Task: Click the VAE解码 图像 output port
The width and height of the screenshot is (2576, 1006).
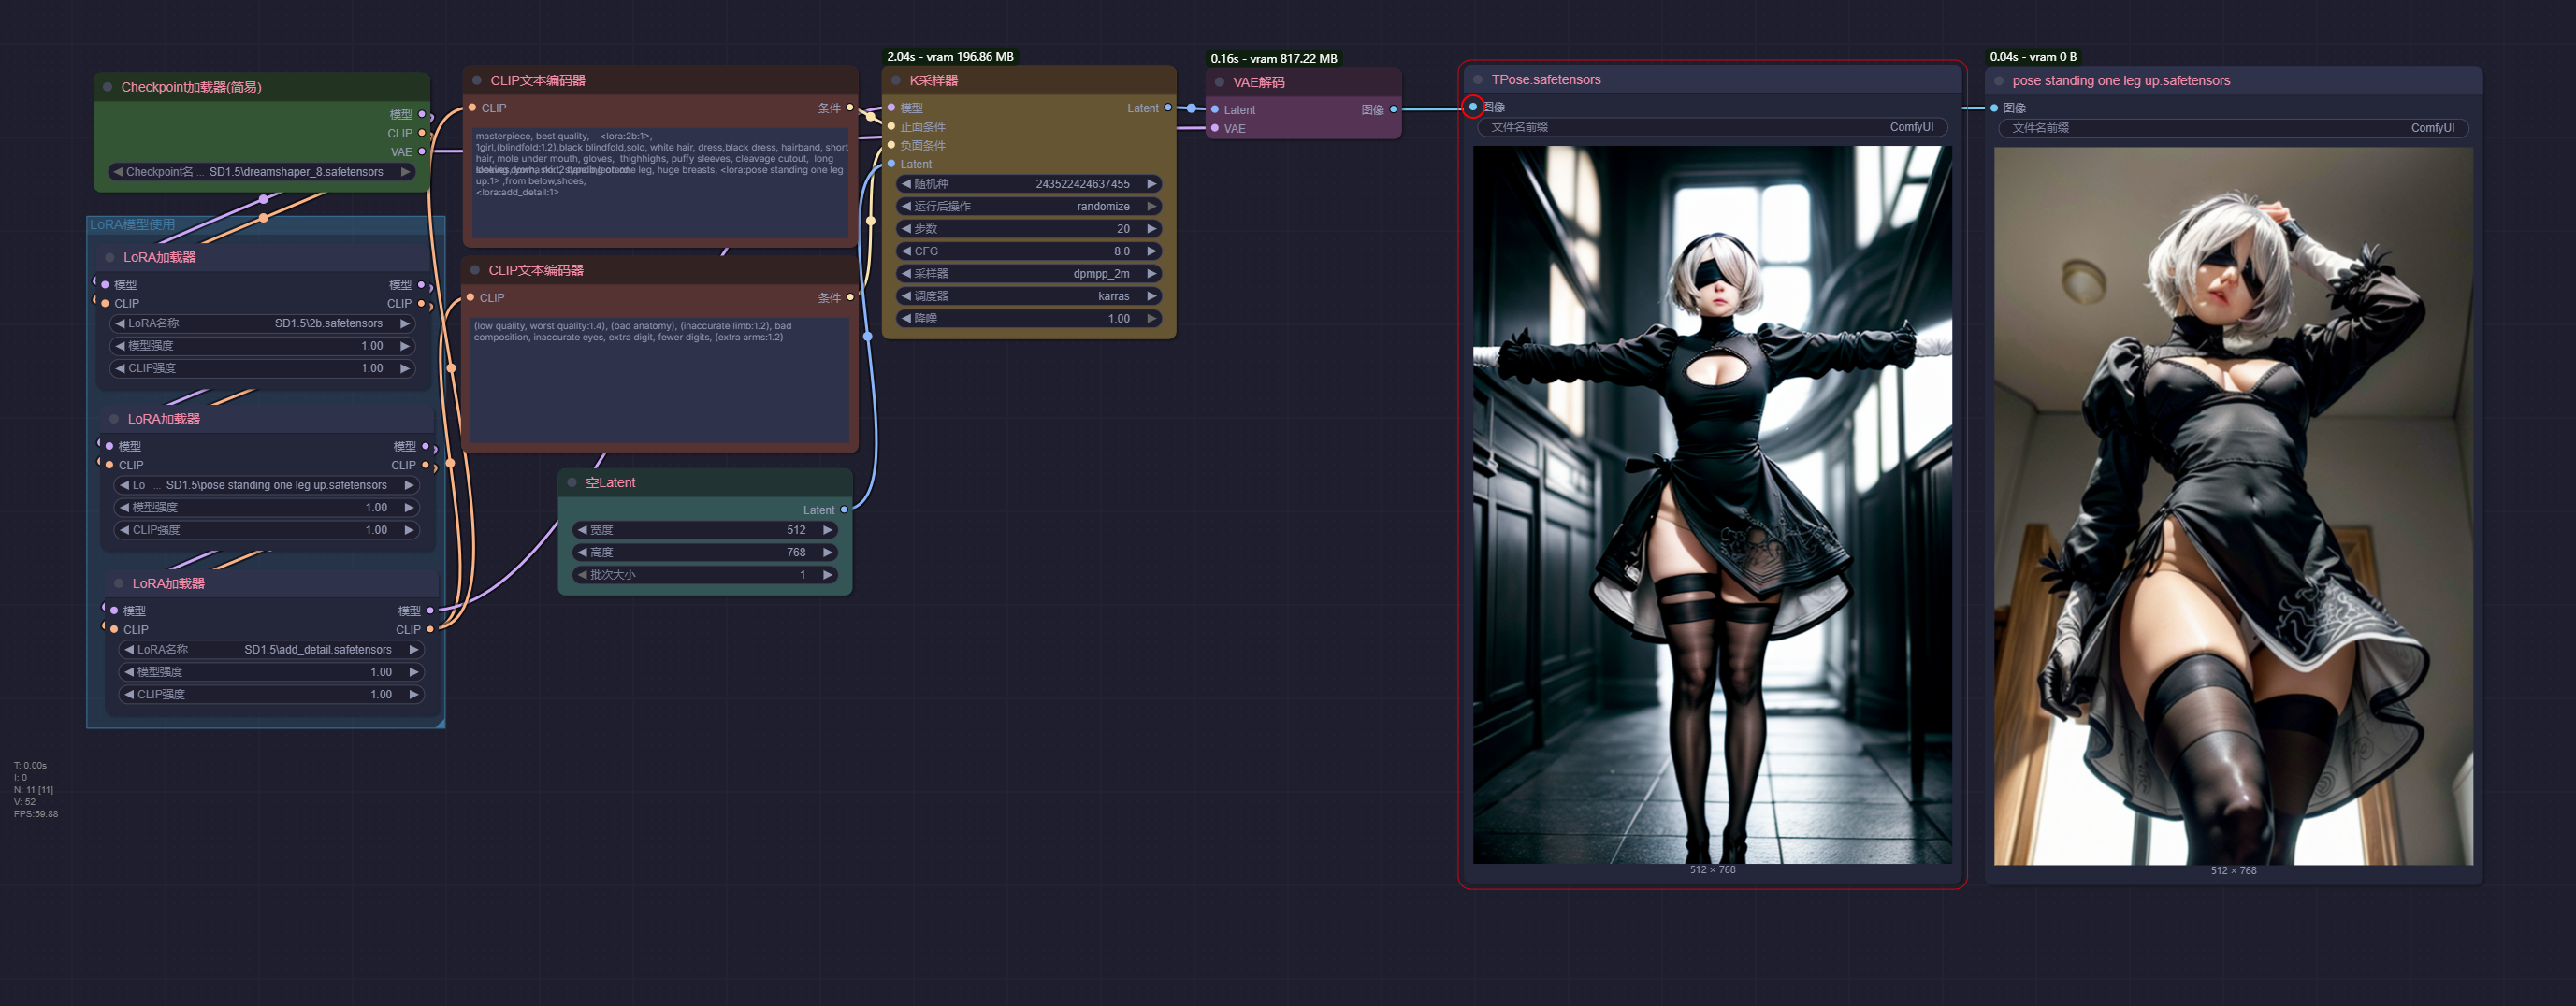Action: tap(1393, 109)
